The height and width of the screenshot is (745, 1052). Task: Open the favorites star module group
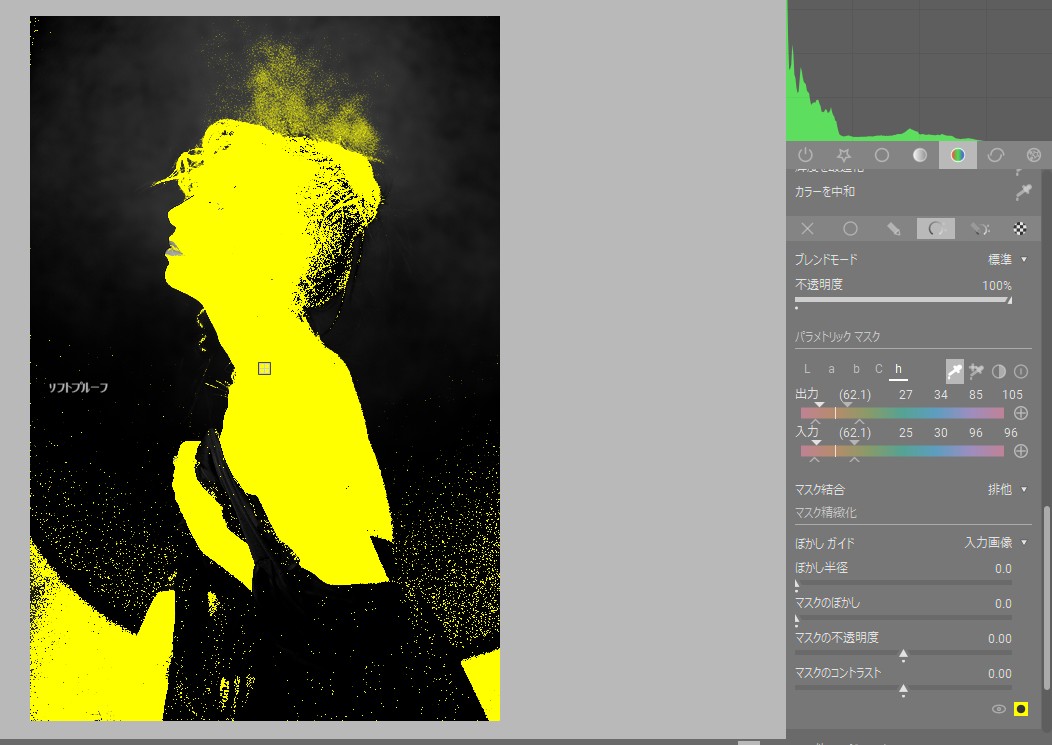844,155
